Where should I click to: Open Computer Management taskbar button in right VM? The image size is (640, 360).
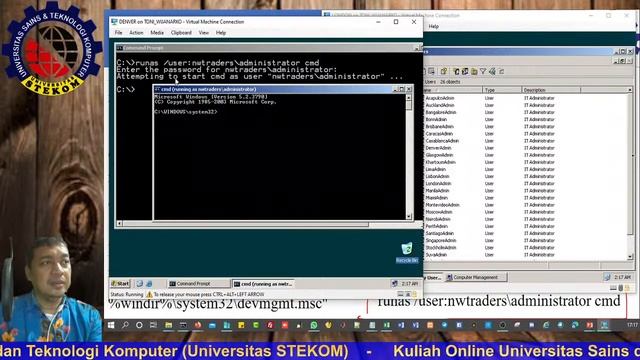(476, 277)
